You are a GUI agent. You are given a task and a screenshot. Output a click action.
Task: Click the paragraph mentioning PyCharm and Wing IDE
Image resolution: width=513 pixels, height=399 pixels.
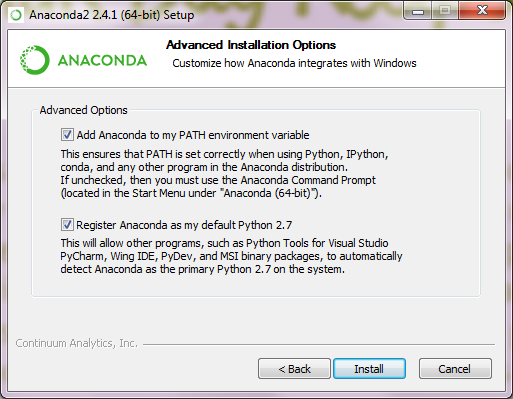pos(231,256)
